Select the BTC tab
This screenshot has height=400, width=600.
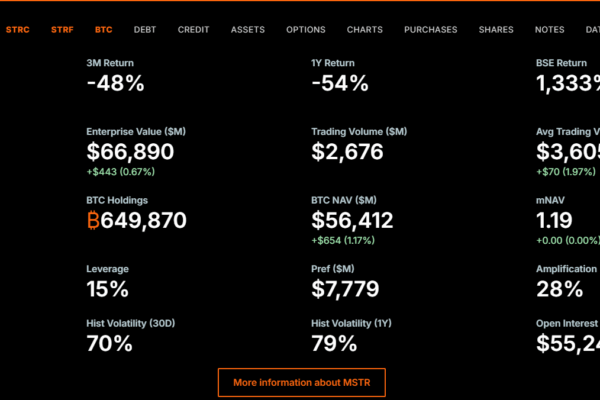(104, 30)
